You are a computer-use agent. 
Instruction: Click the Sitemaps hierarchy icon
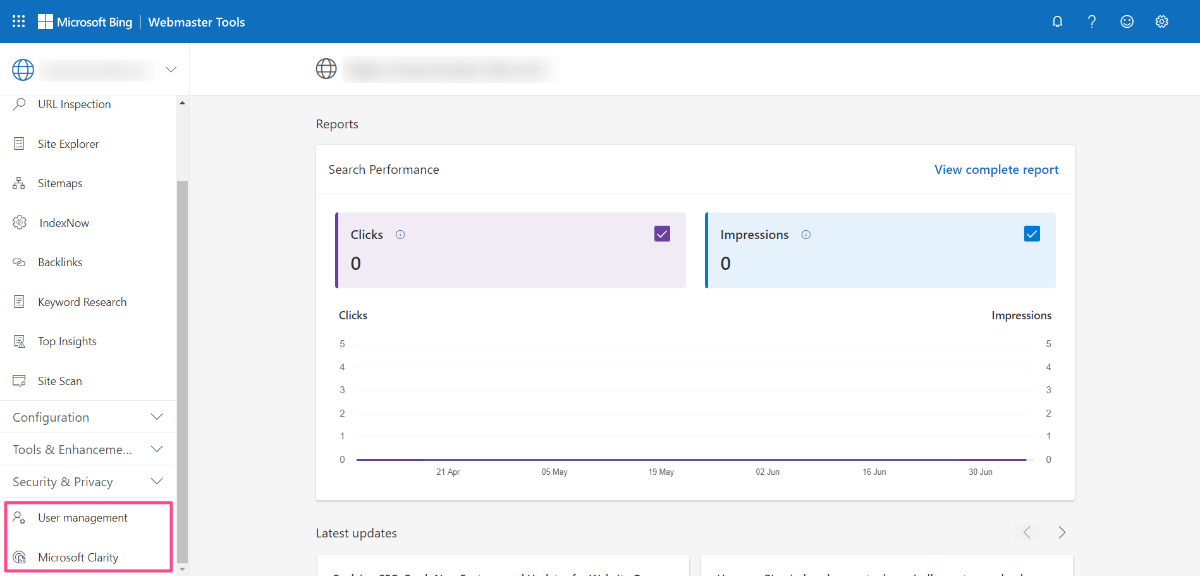pyautogui.click(x=19, y=183)
